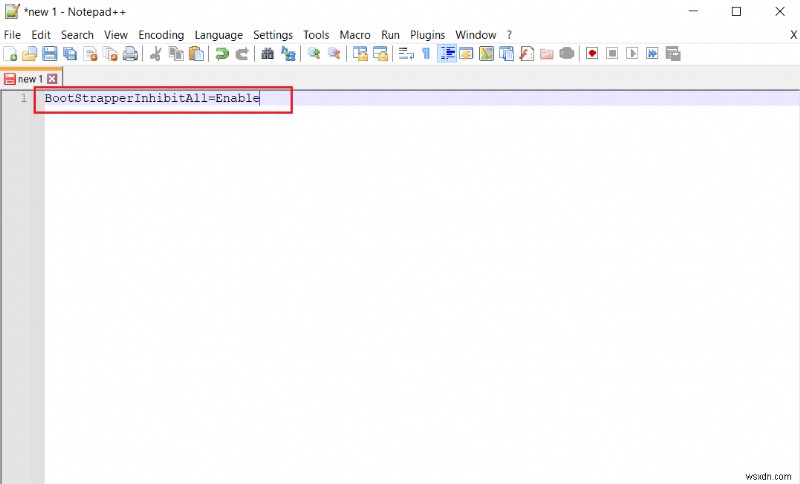Toggle synchronize horizontal scrolling icon
This screenshot has height=484, width=800.
pyautogui.click(x=381, y=54)
